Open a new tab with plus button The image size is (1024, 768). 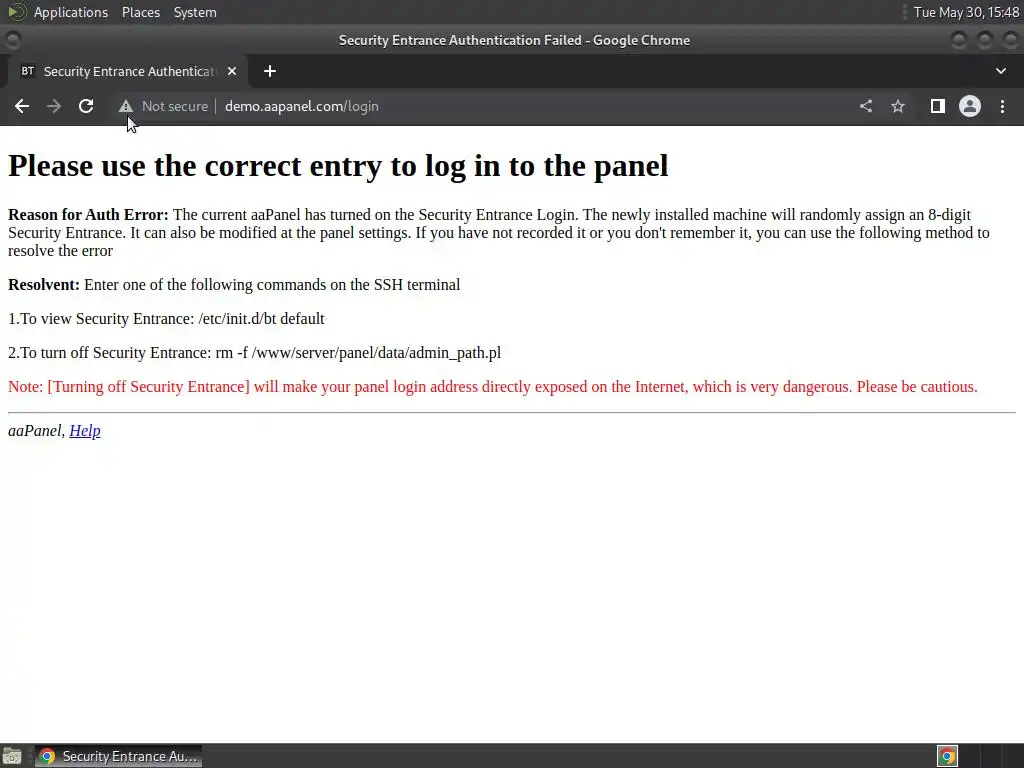click(270, 71)
